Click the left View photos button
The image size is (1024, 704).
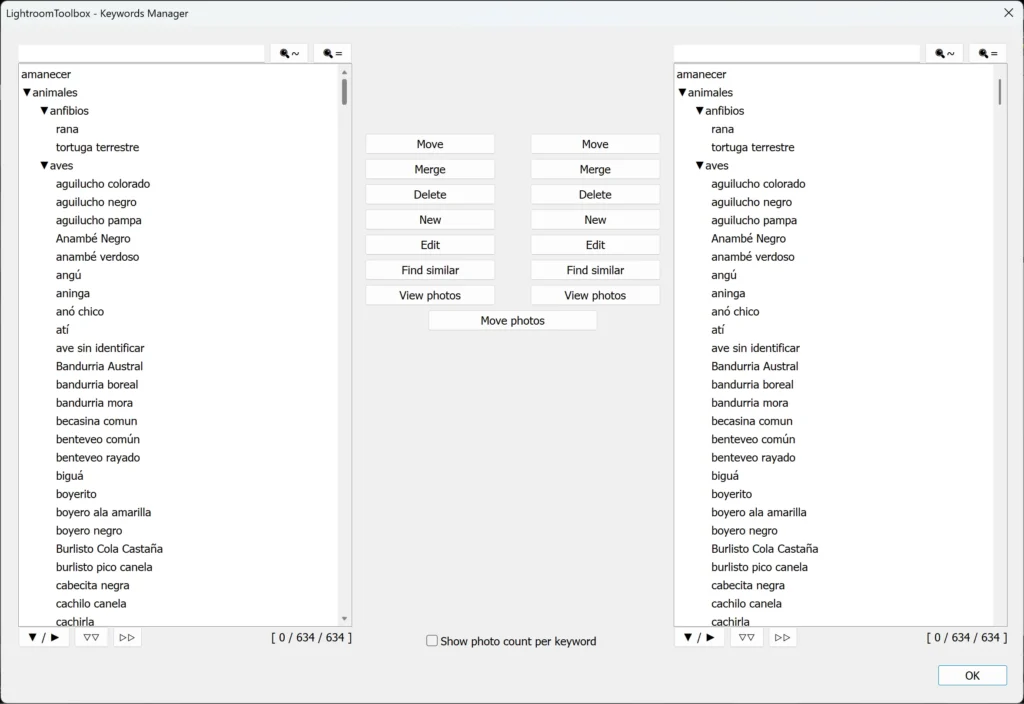[x=430, y=296]
